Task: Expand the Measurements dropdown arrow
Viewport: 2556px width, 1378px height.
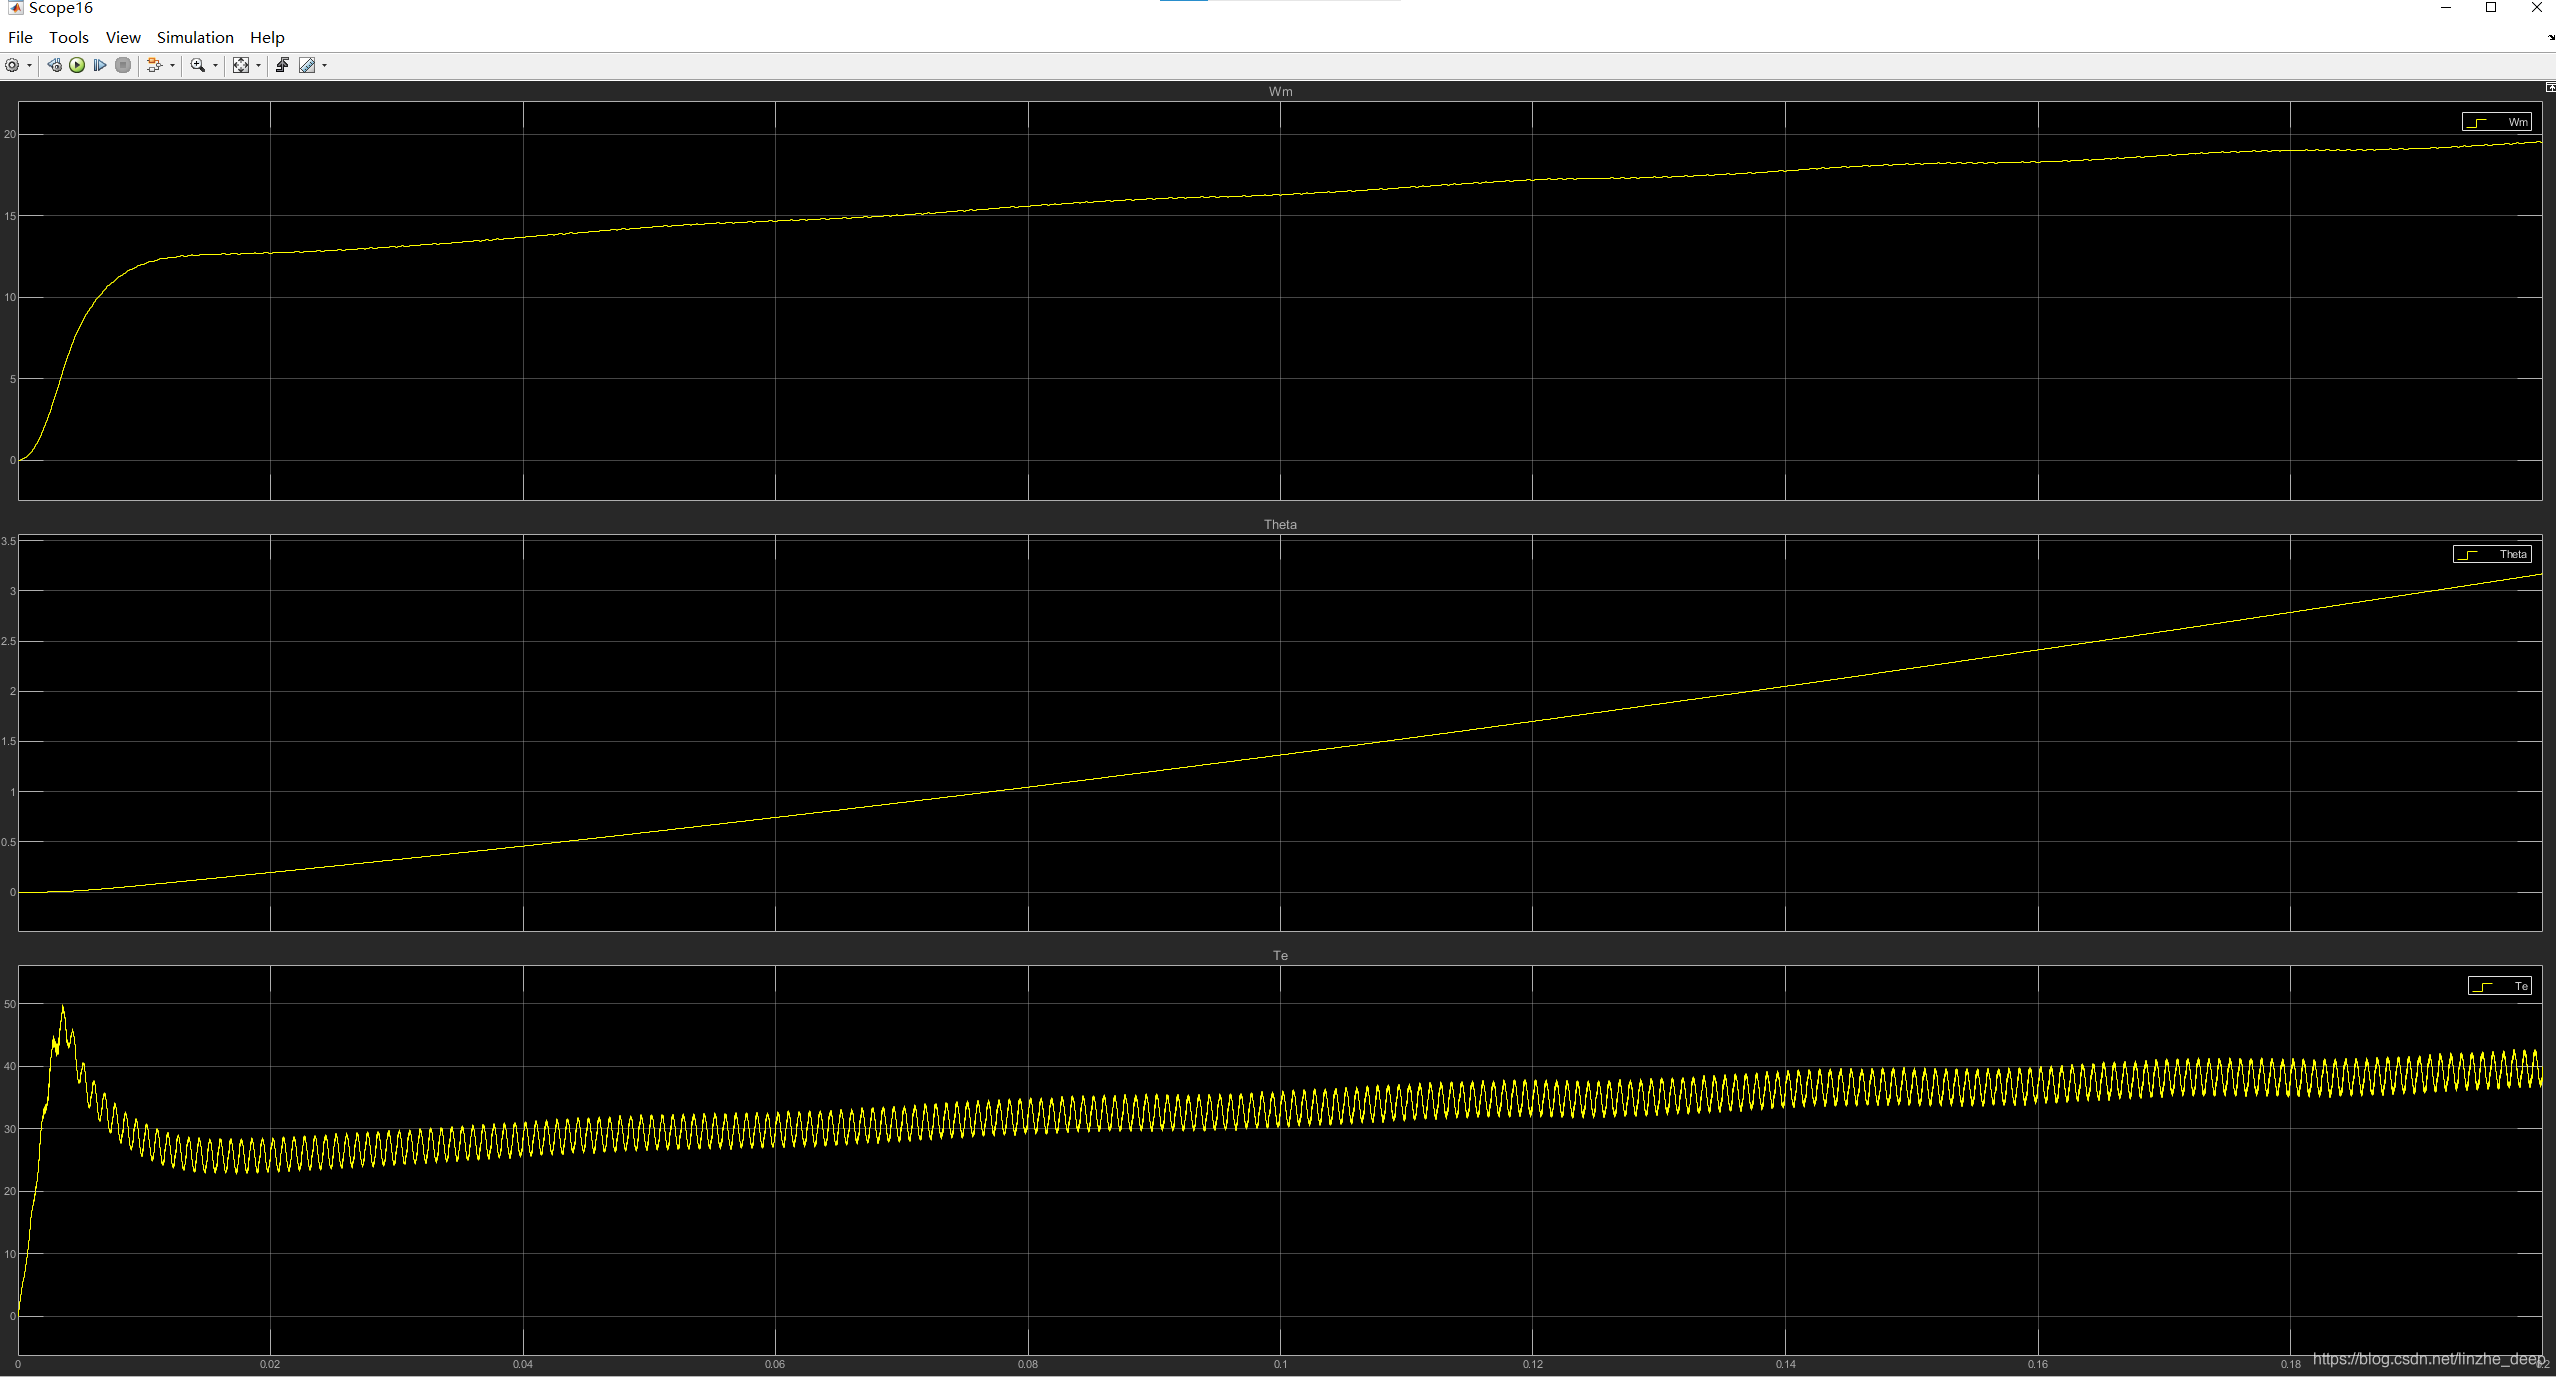Action: point(324,65)
